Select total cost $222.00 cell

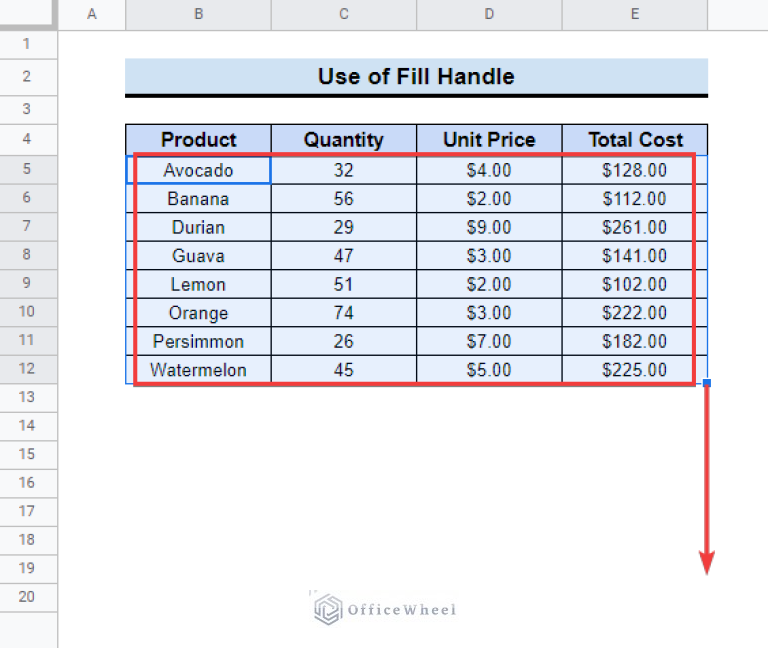pos(635,312)
